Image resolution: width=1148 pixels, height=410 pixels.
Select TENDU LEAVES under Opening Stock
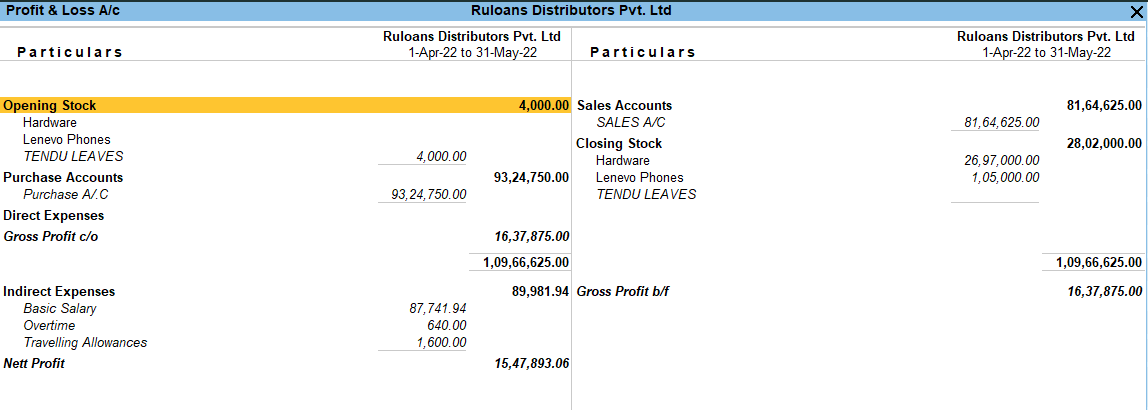73,156
